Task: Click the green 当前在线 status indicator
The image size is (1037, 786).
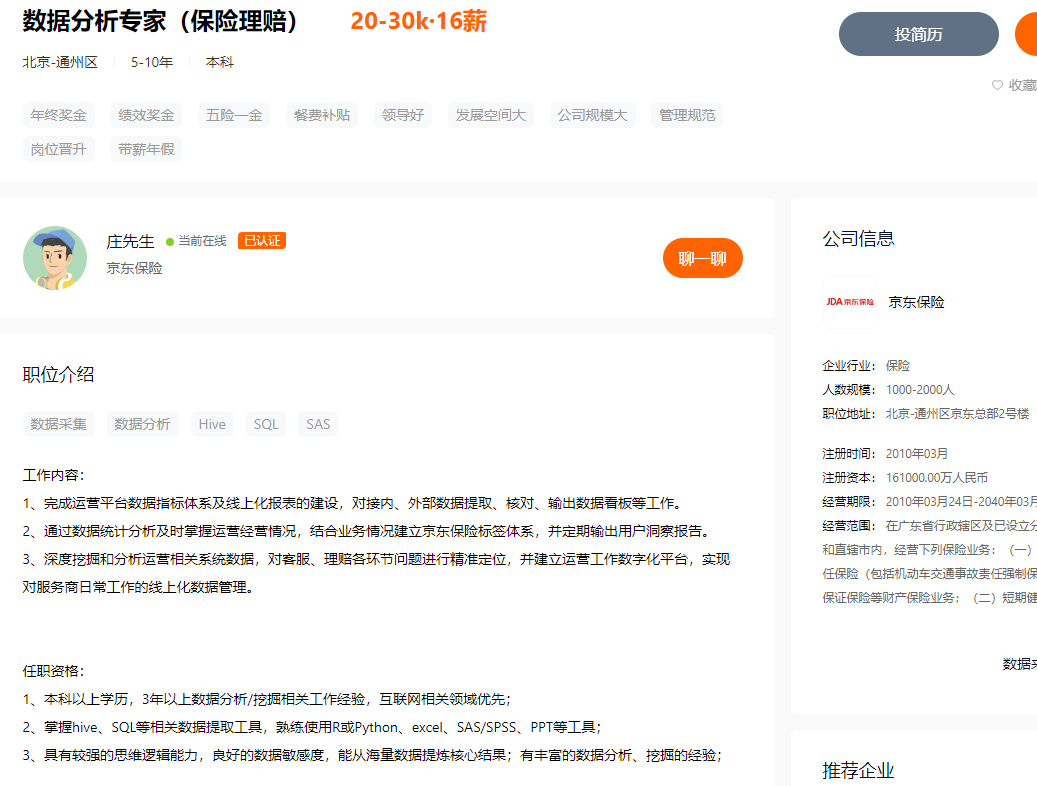Action: coord(170,241)
